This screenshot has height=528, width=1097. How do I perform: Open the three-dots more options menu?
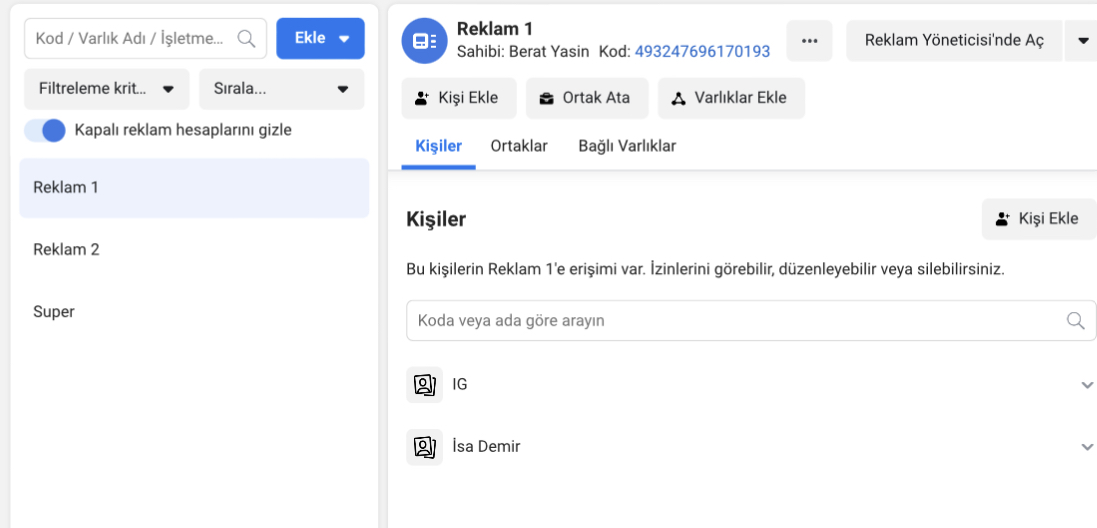pyautogui.click(x=809, y=41)
